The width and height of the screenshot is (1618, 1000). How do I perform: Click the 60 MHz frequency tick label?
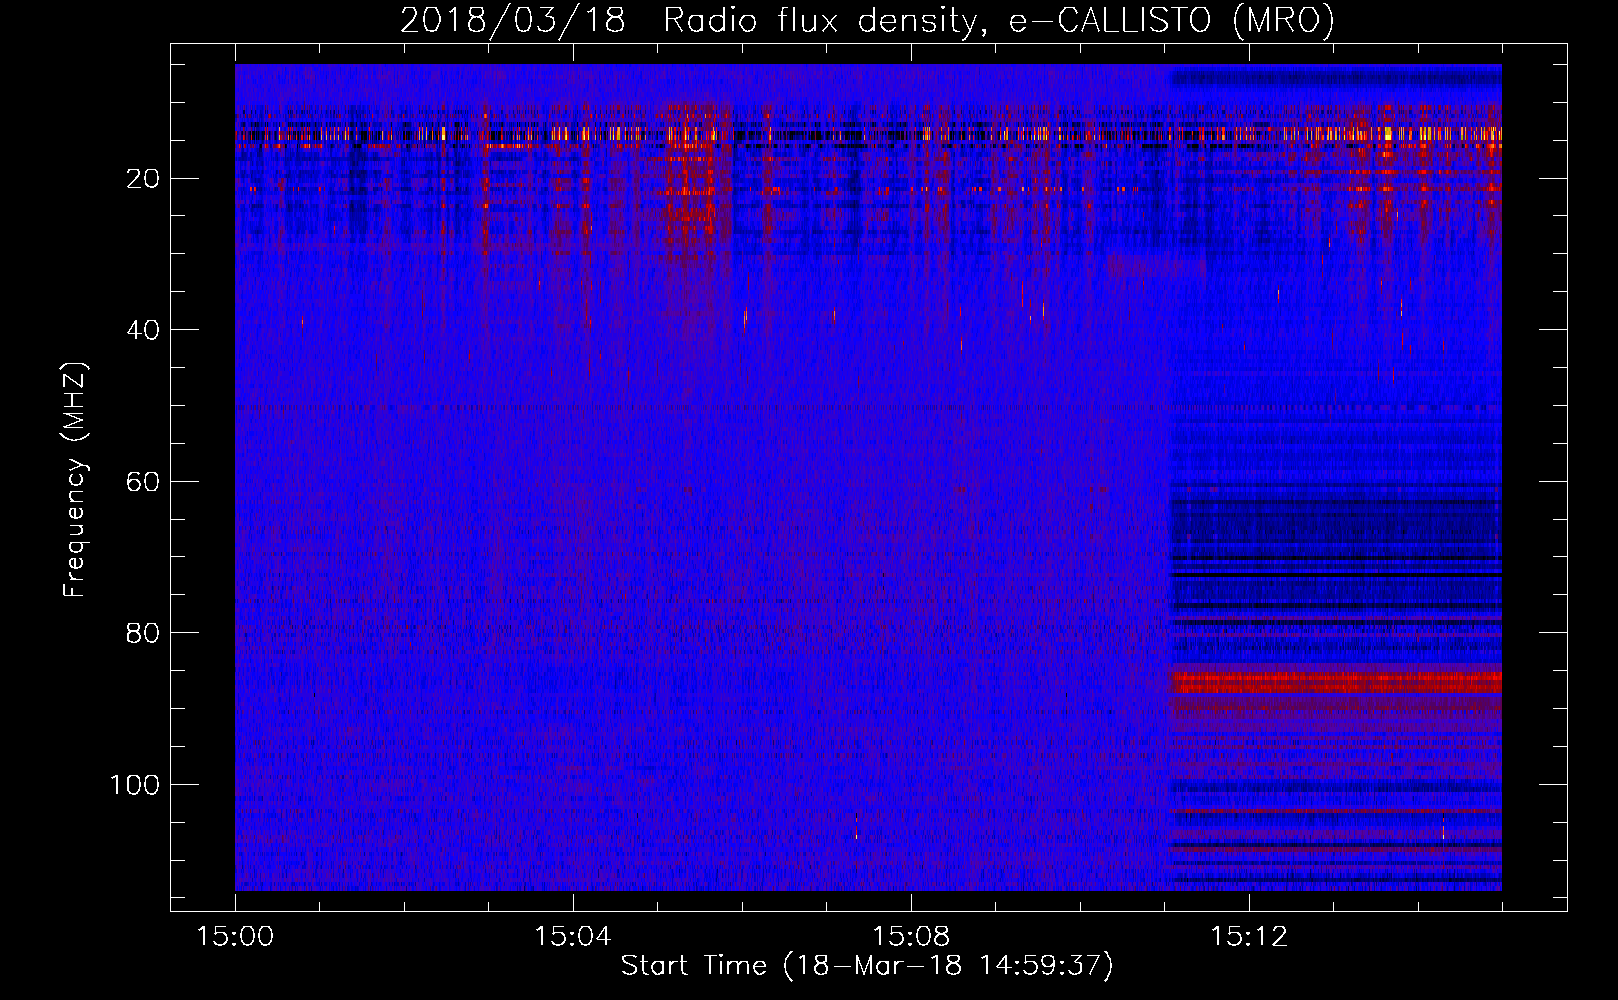(x=144, y=482)
